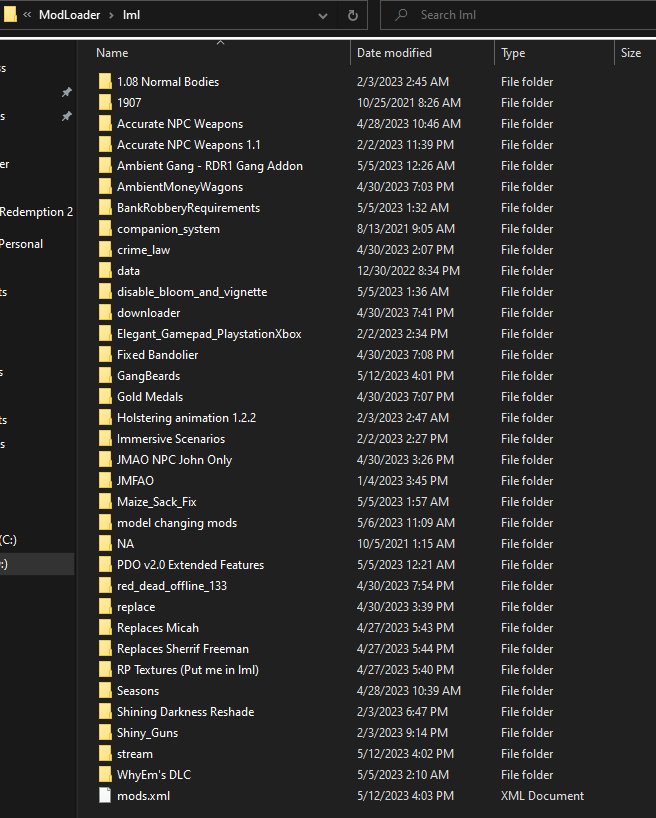This screenshot has width=656, height=818.
Task: Click the stream folder icon
Action: click(107, 754)
